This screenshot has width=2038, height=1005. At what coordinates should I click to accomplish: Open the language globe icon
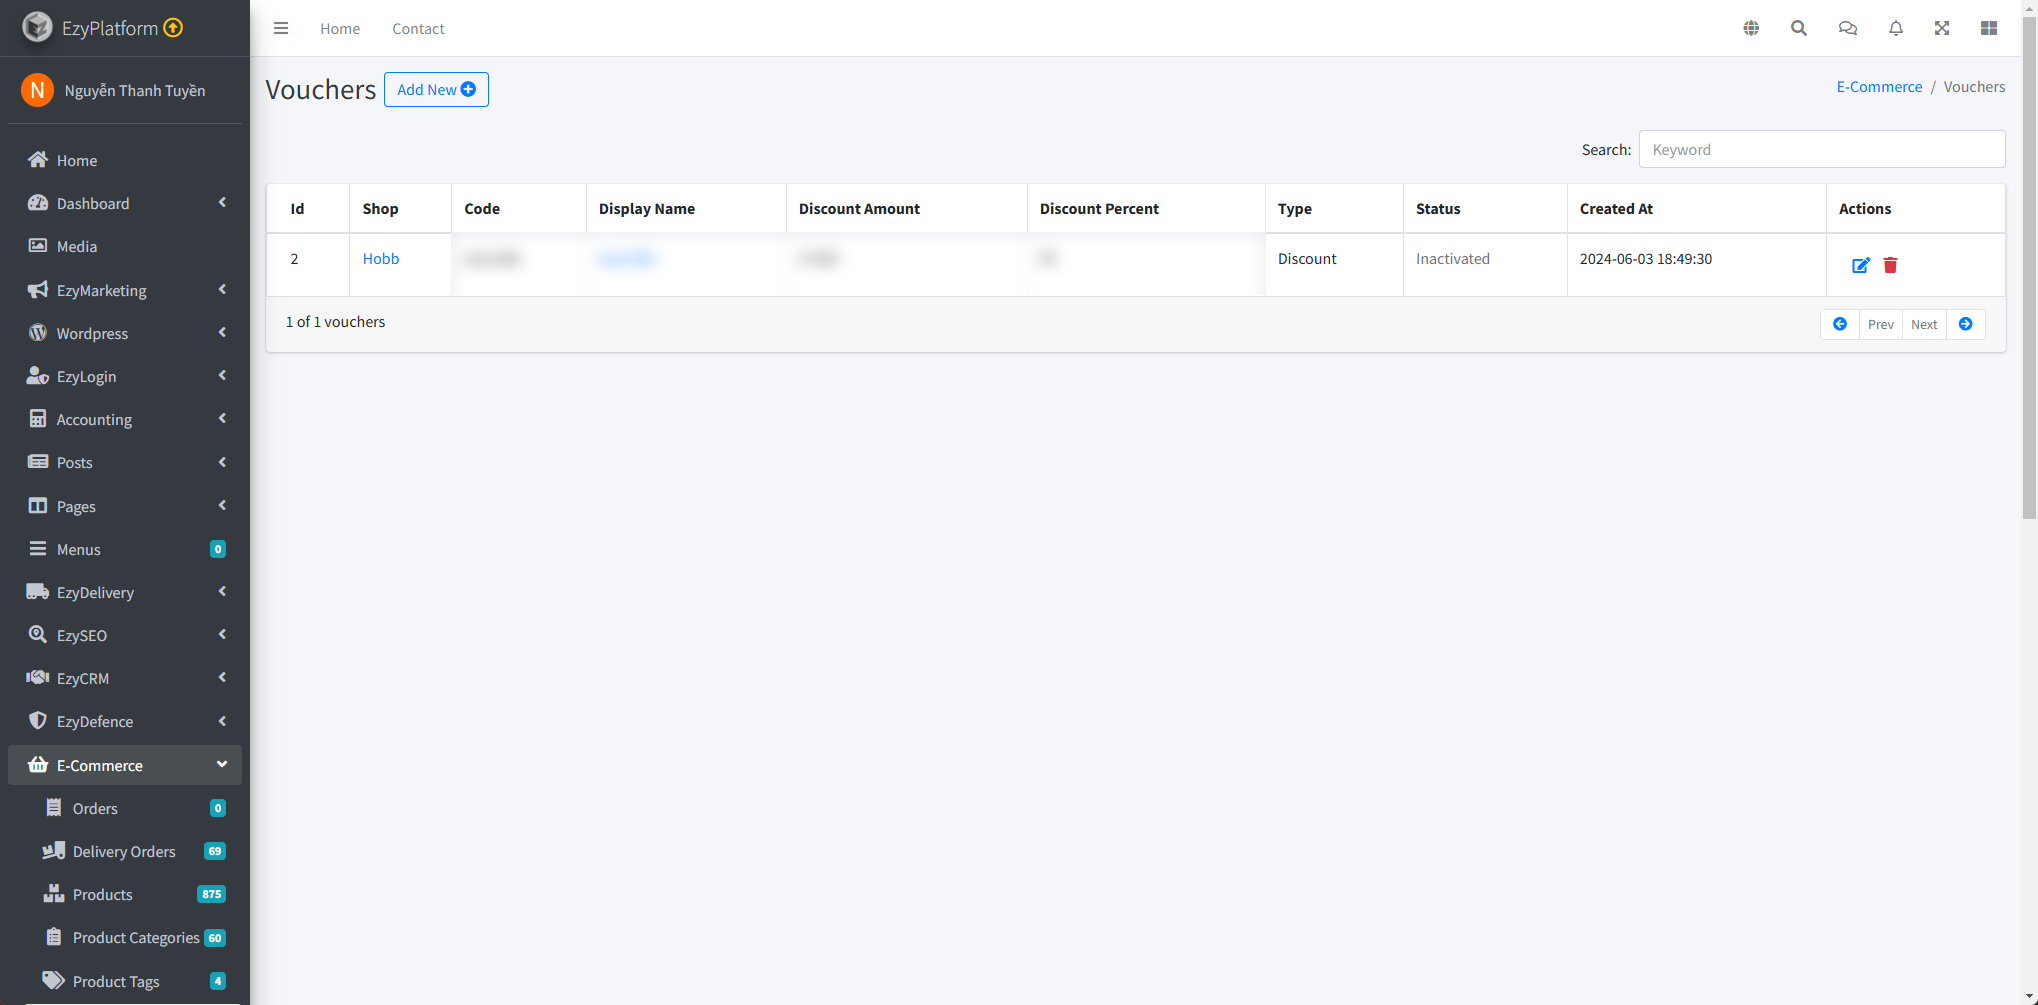[x=1751, y=28]
